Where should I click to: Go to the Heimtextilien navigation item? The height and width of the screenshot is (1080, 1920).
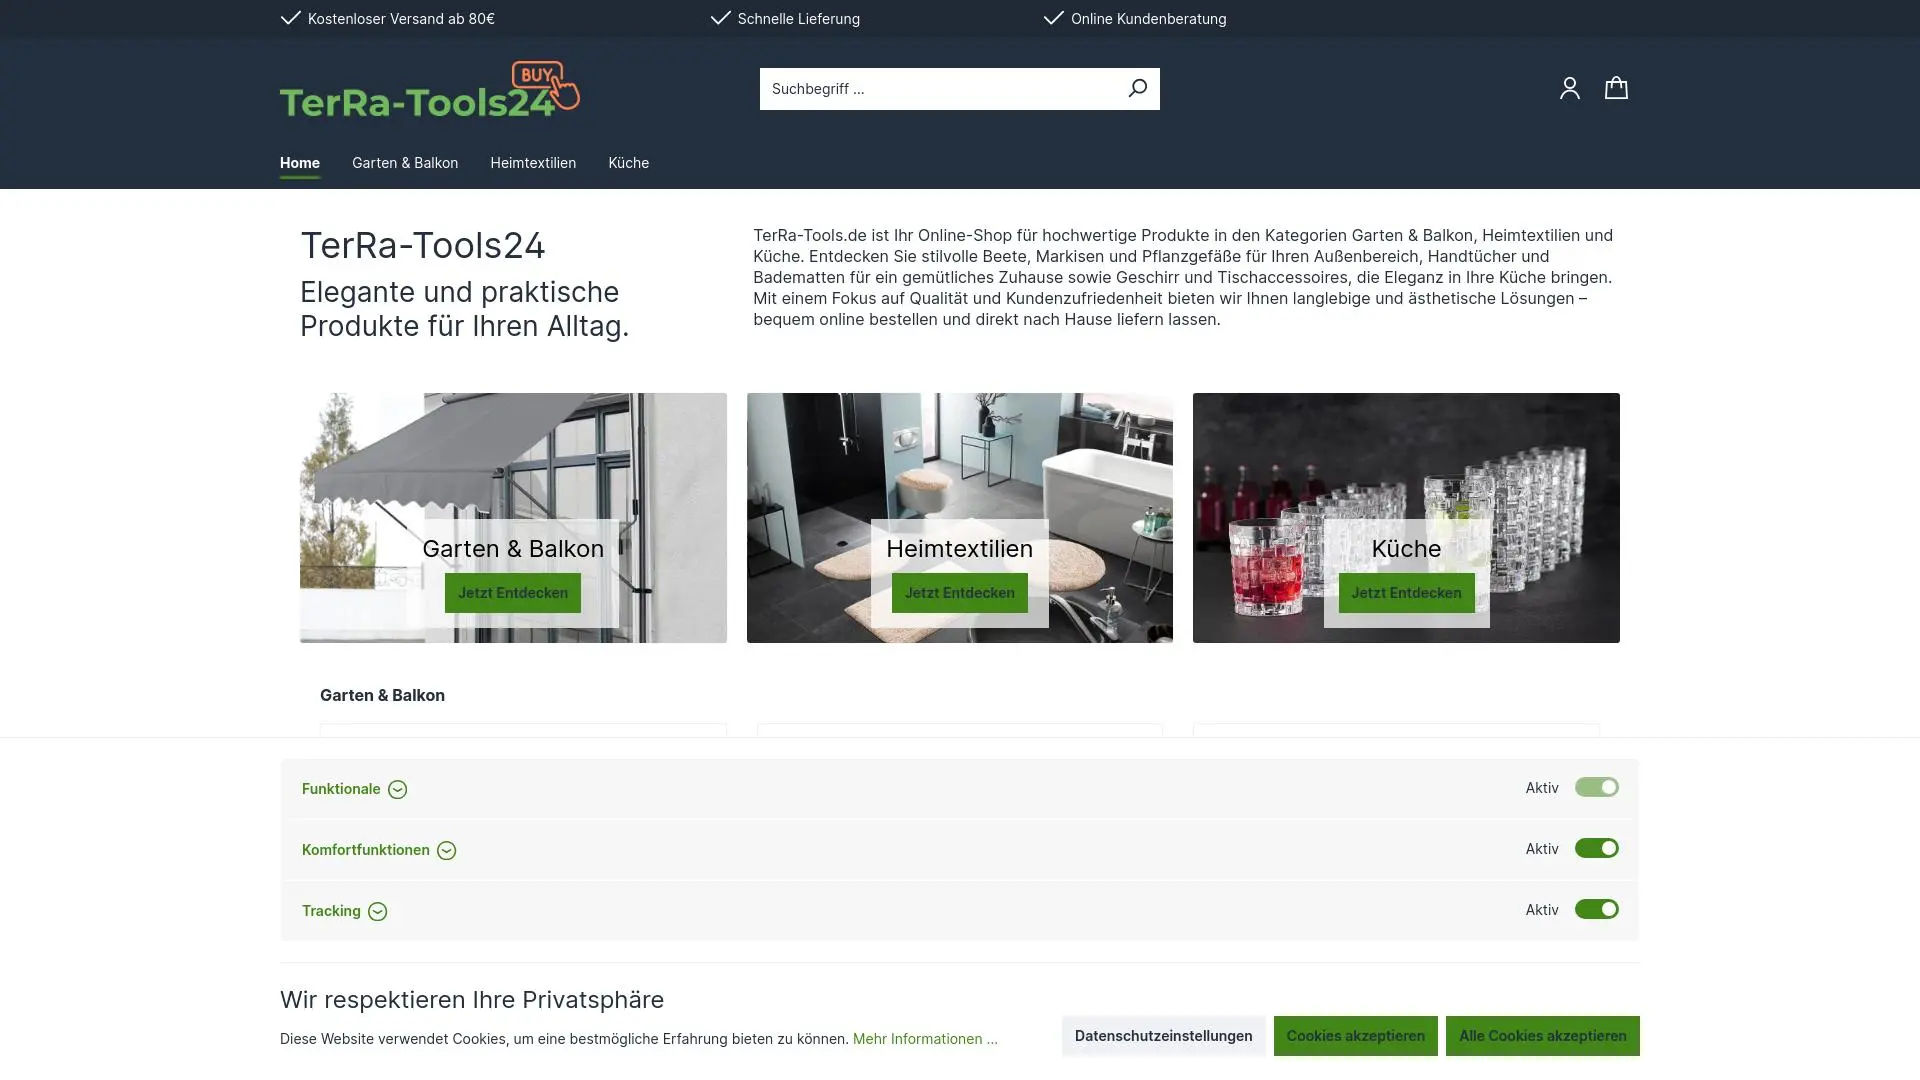click(x=533, y=162)
